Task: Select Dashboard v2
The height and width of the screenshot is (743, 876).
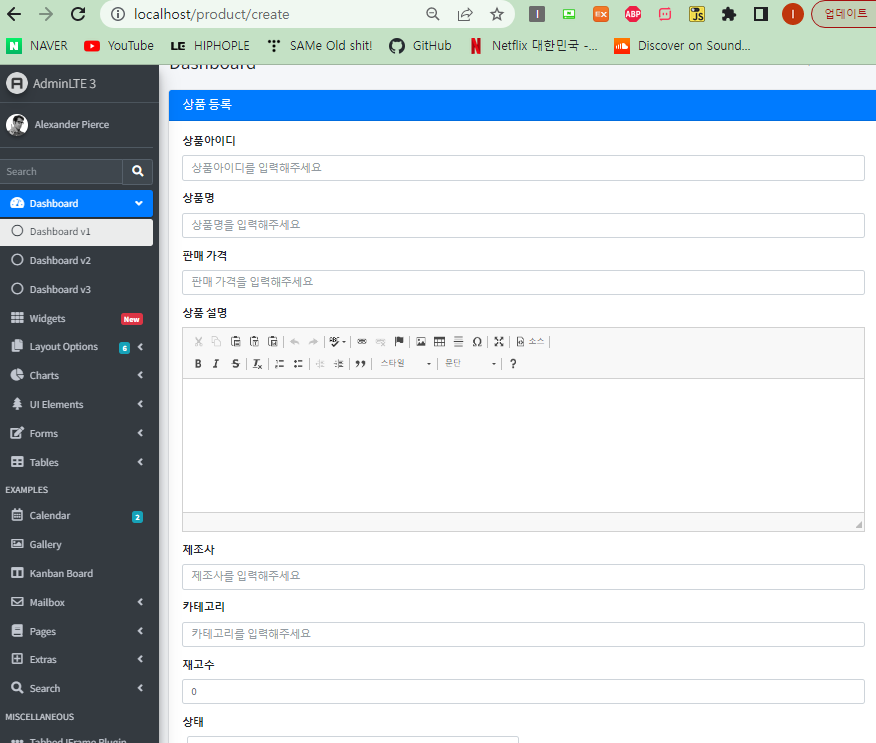Action: pyautogui.click(x=76, y=260)
